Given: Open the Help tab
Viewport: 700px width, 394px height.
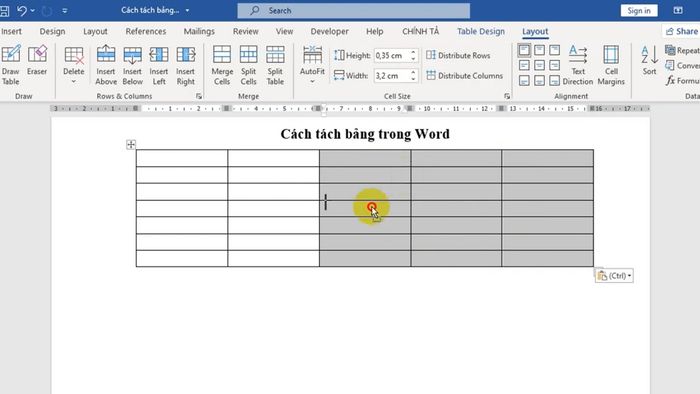Looking at the screenshot, I should point(375,31).
